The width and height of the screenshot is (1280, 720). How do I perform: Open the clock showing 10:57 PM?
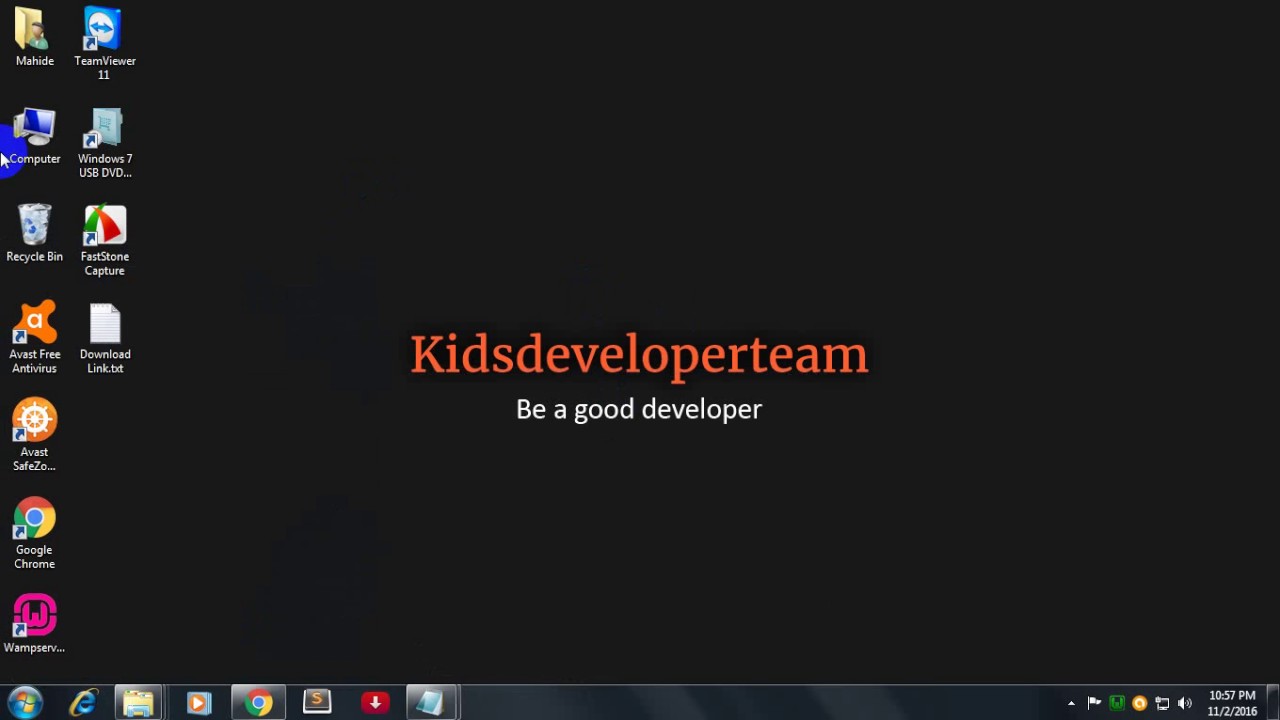tap(1232, 703)
